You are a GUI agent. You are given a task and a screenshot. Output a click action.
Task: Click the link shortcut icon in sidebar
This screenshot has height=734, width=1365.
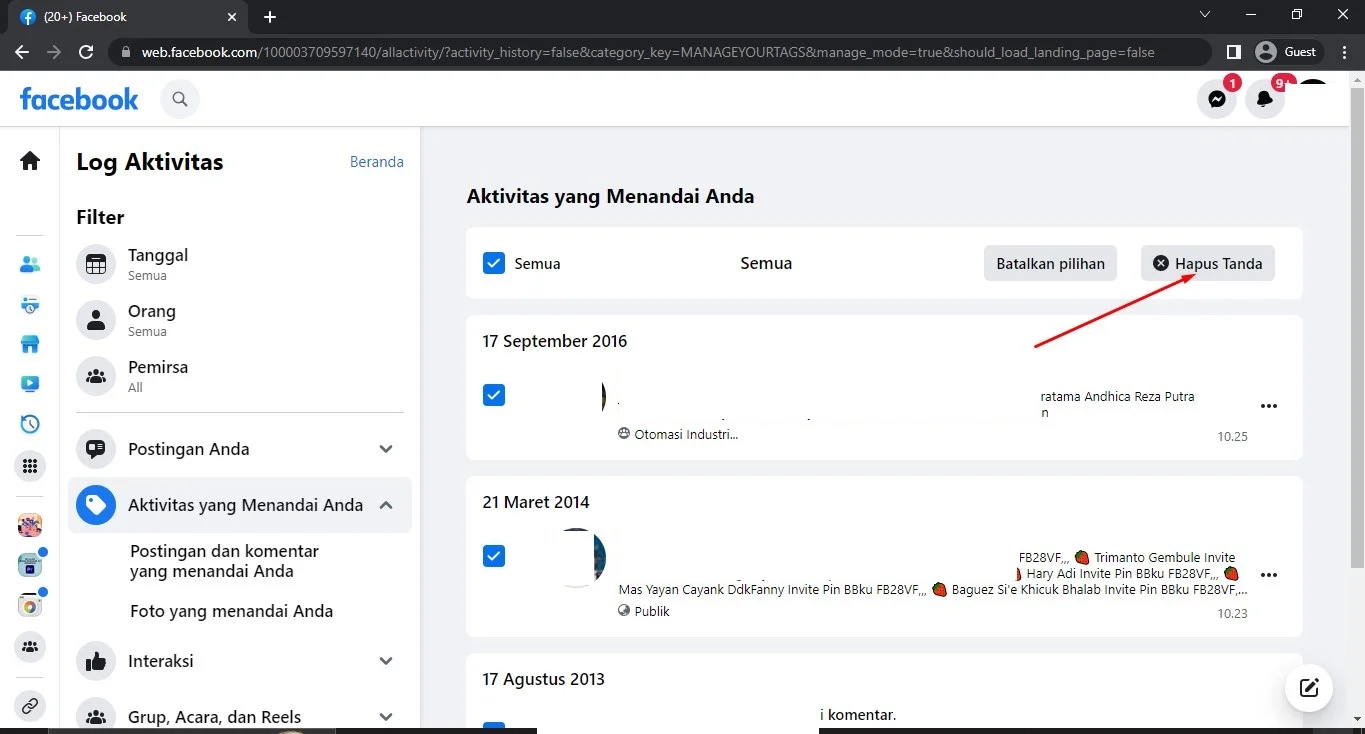[30, 706]
